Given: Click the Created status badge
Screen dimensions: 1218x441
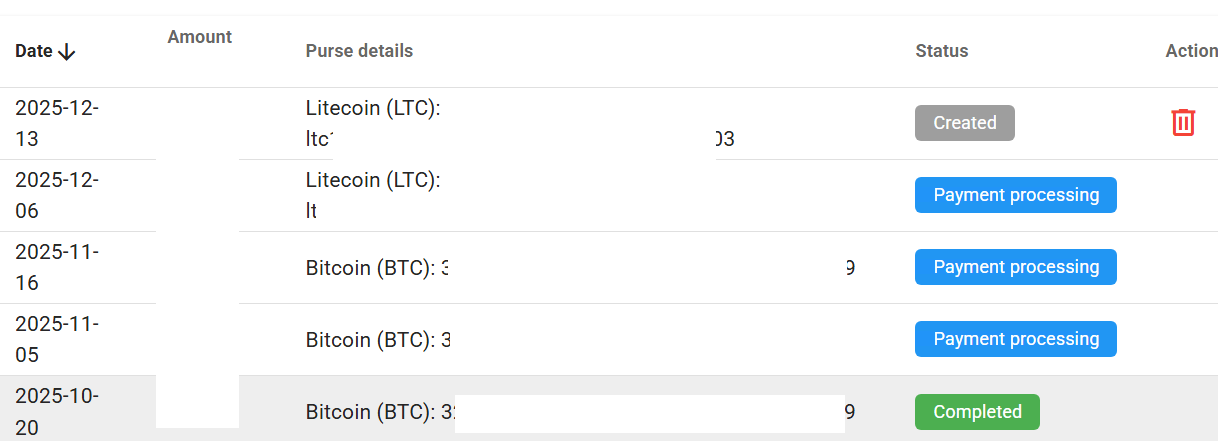Looking at the screenshot, I should coord(965,123).
